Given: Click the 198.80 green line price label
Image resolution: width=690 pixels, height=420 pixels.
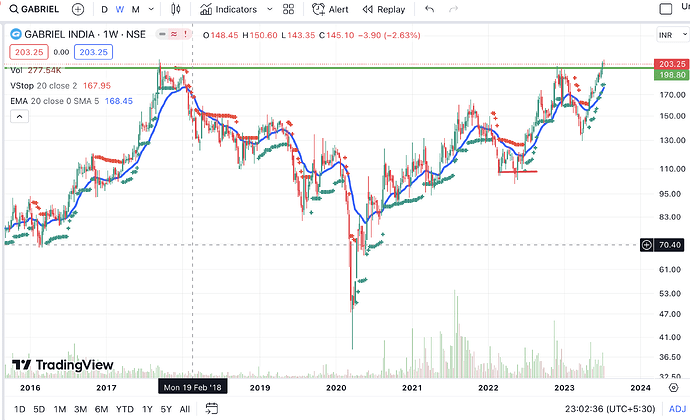Looking at the screenshot, I should [x=672, y=75].
